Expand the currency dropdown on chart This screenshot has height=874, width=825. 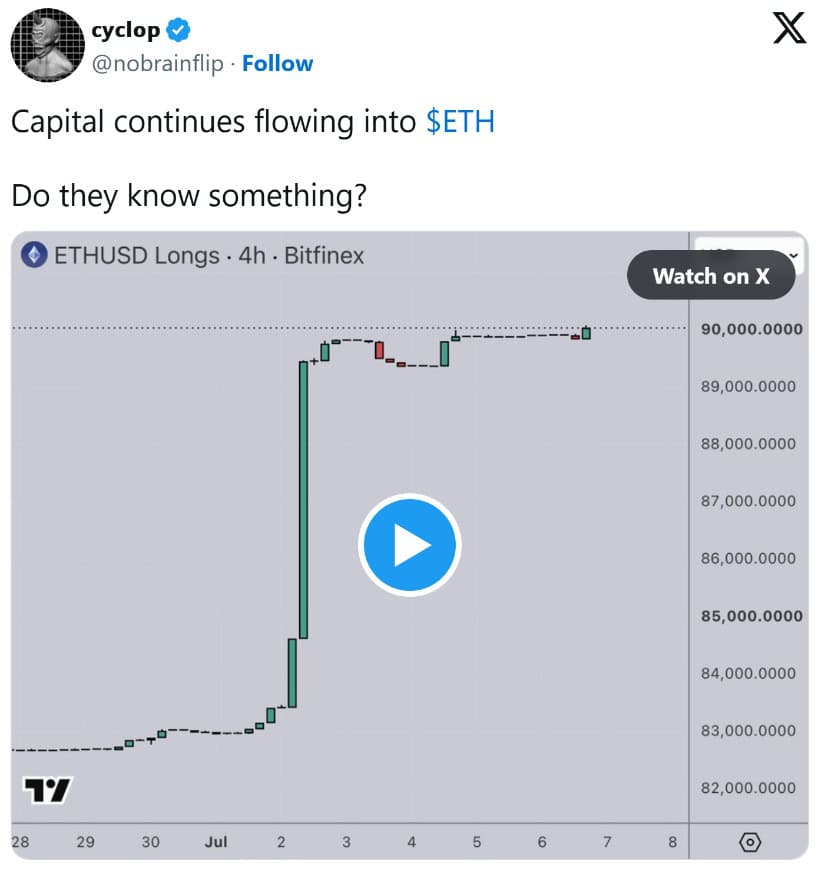[793, 255]
